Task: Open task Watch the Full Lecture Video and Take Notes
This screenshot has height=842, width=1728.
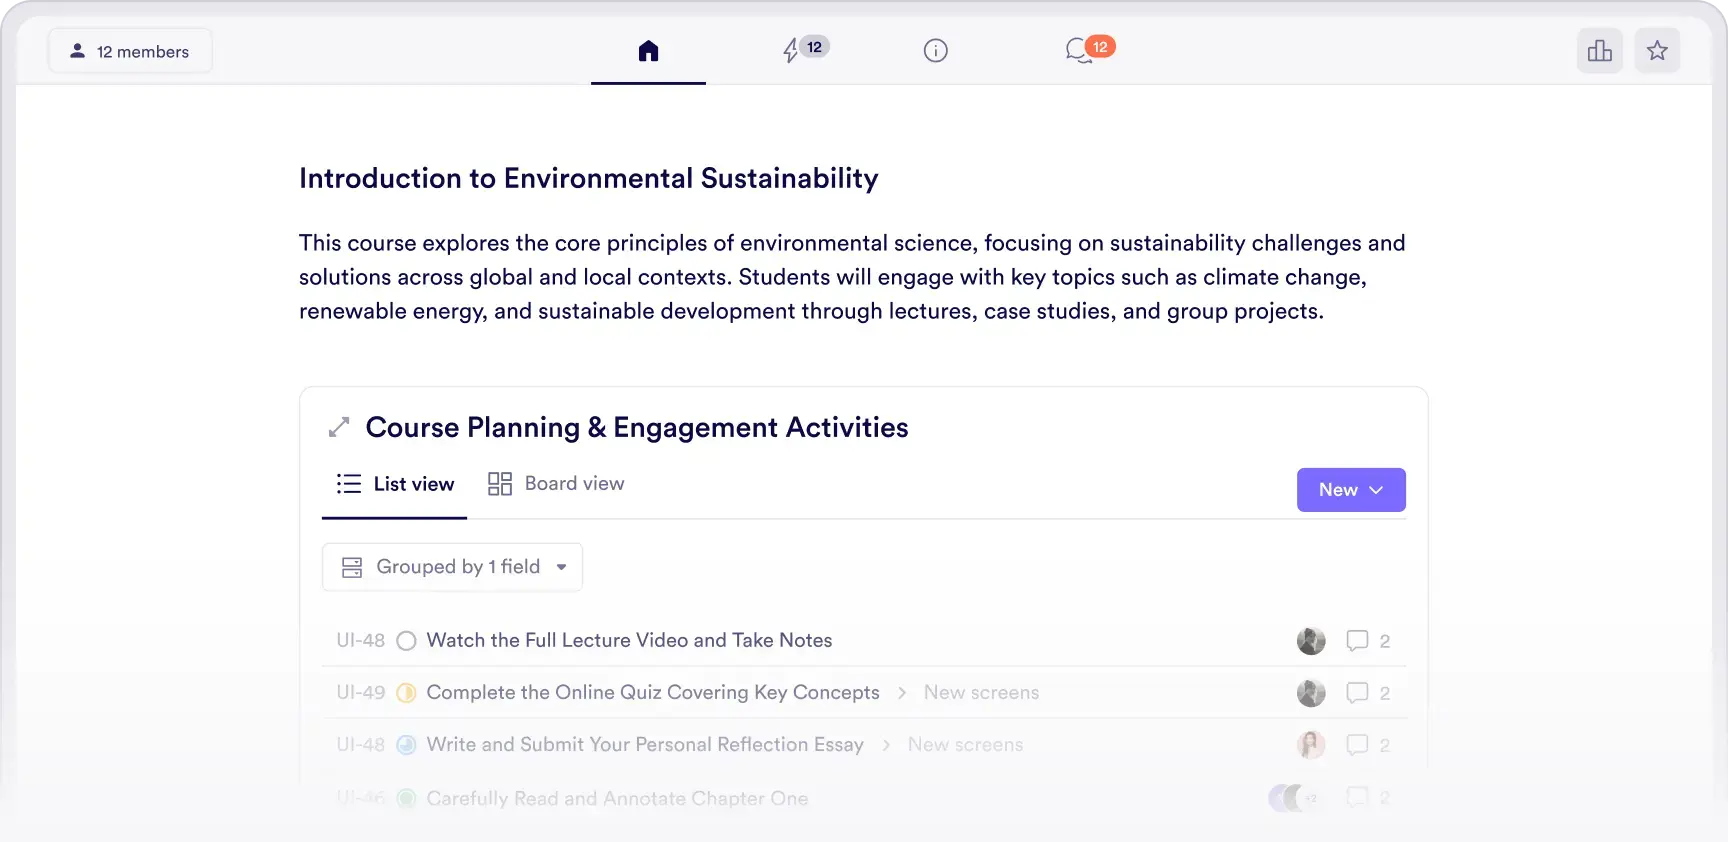Action: 629,640
